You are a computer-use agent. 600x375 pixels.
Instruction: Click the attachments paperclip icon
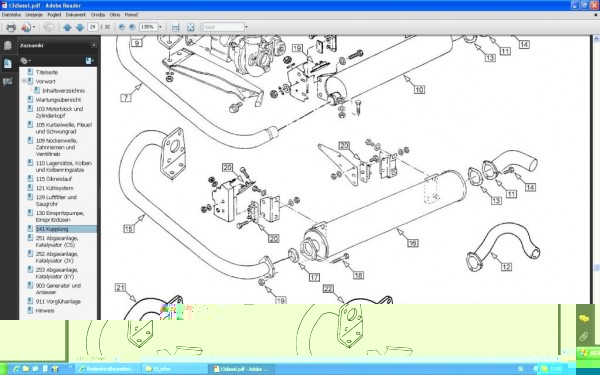584,336
